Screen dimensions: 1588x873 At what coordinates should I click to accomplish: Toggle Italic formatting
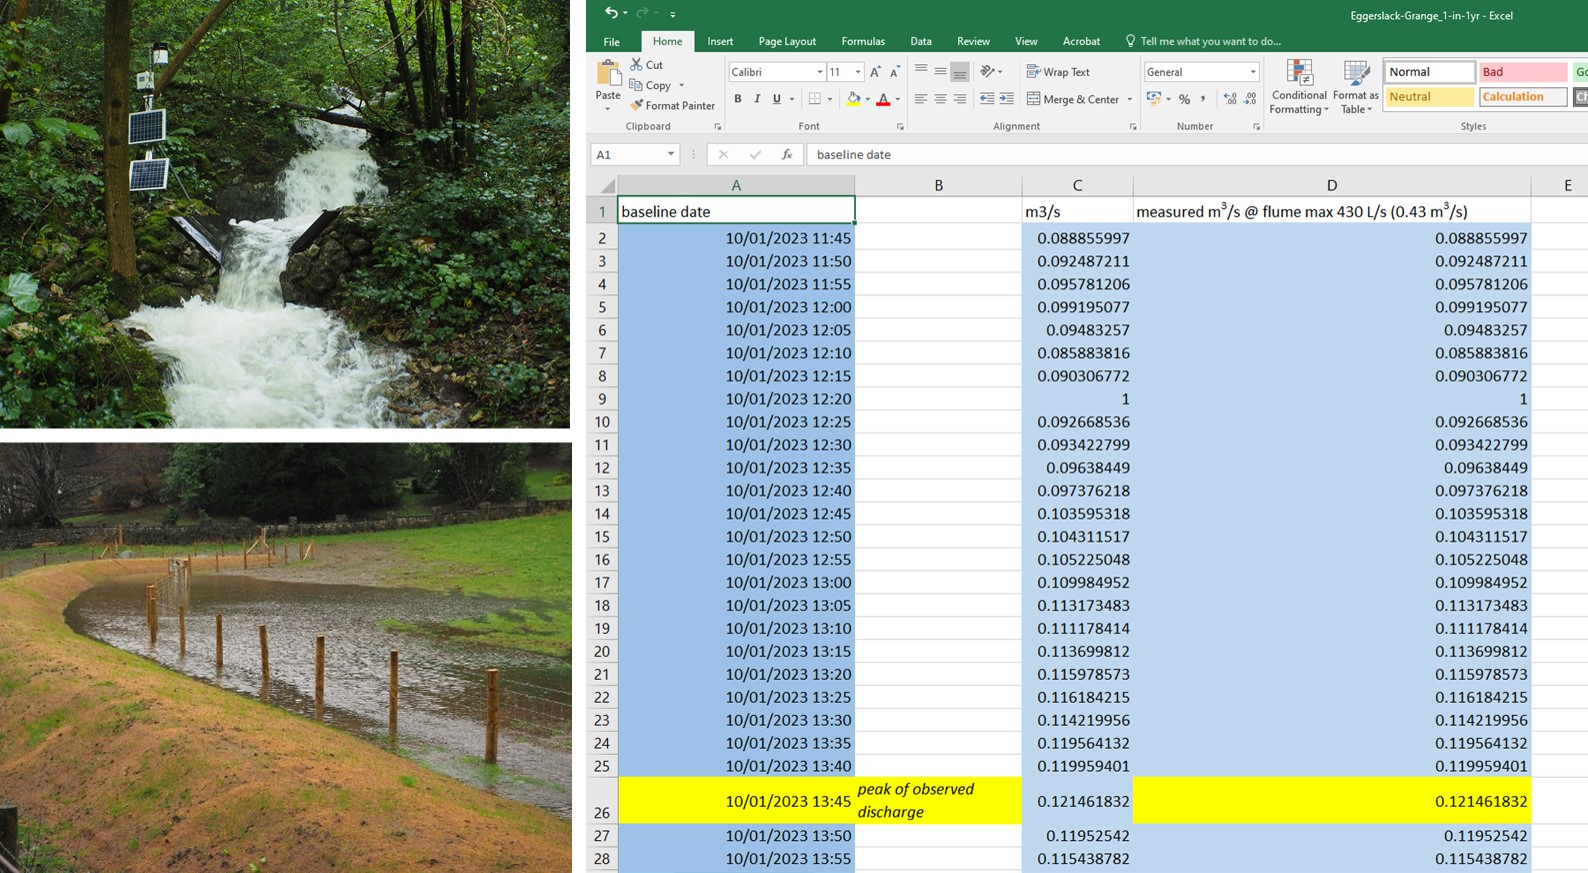point(757,99)
